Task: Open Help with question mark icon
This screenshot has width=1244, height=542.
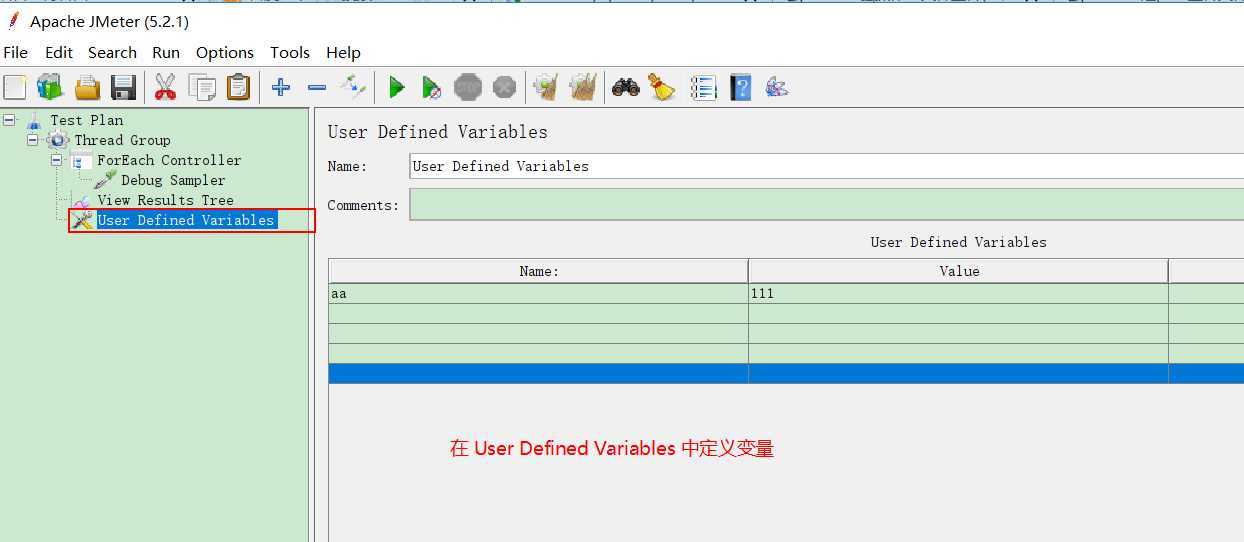Action: tap(740, 87)
